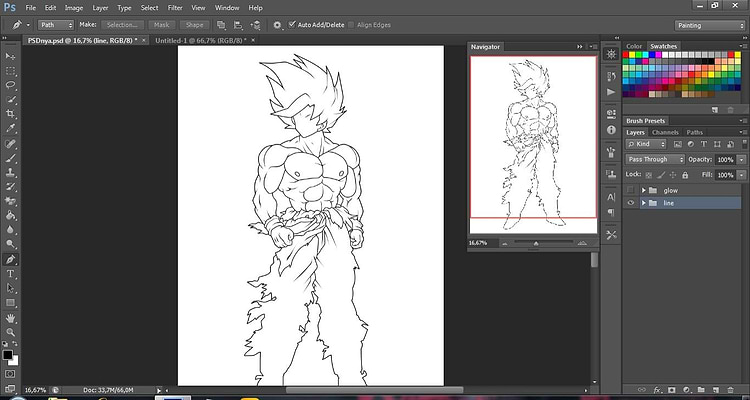This screenshot has height=400, width=750.
Task: Open the Fill slider dropdown
Action: click(x=741, y=175)
